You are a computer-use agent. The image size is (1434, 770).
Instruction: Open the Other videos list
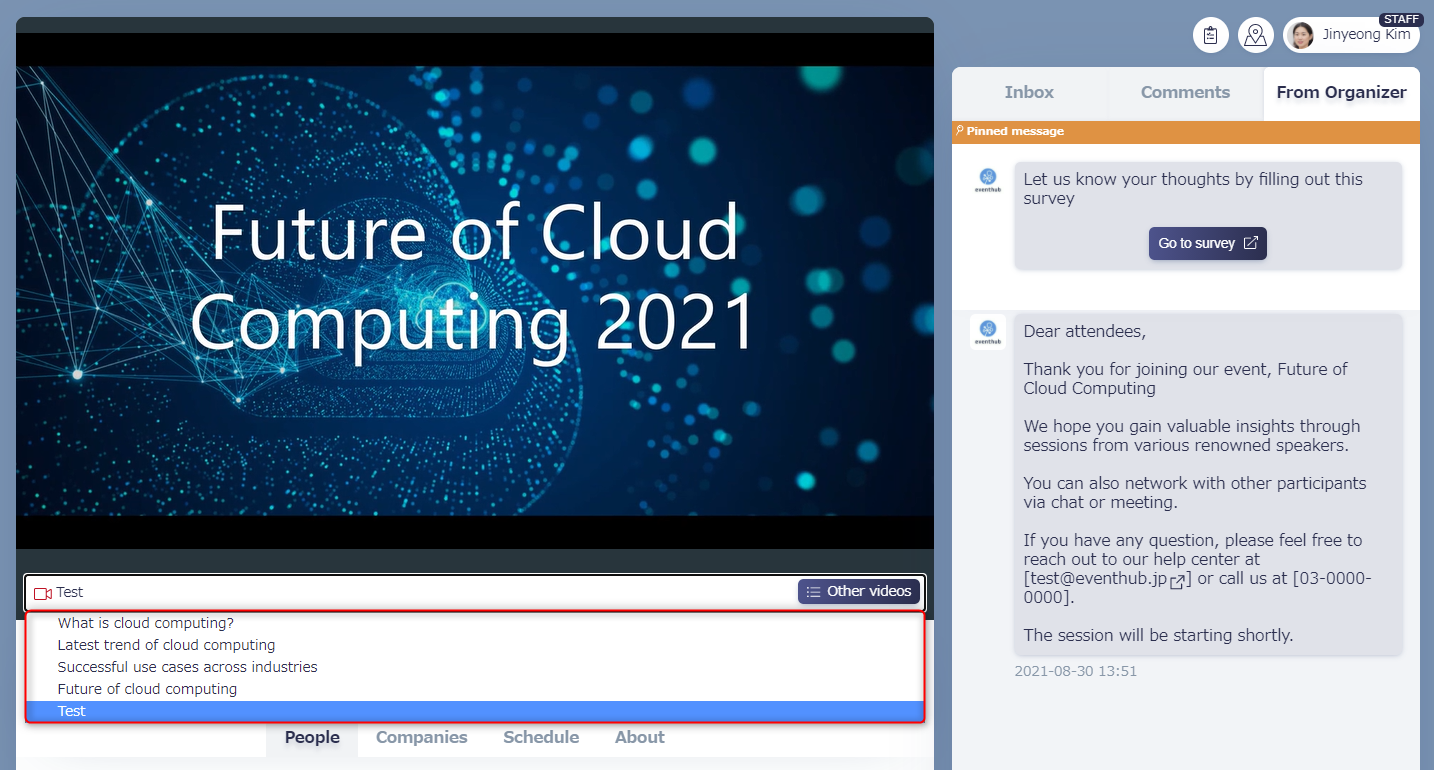point(859,591)
